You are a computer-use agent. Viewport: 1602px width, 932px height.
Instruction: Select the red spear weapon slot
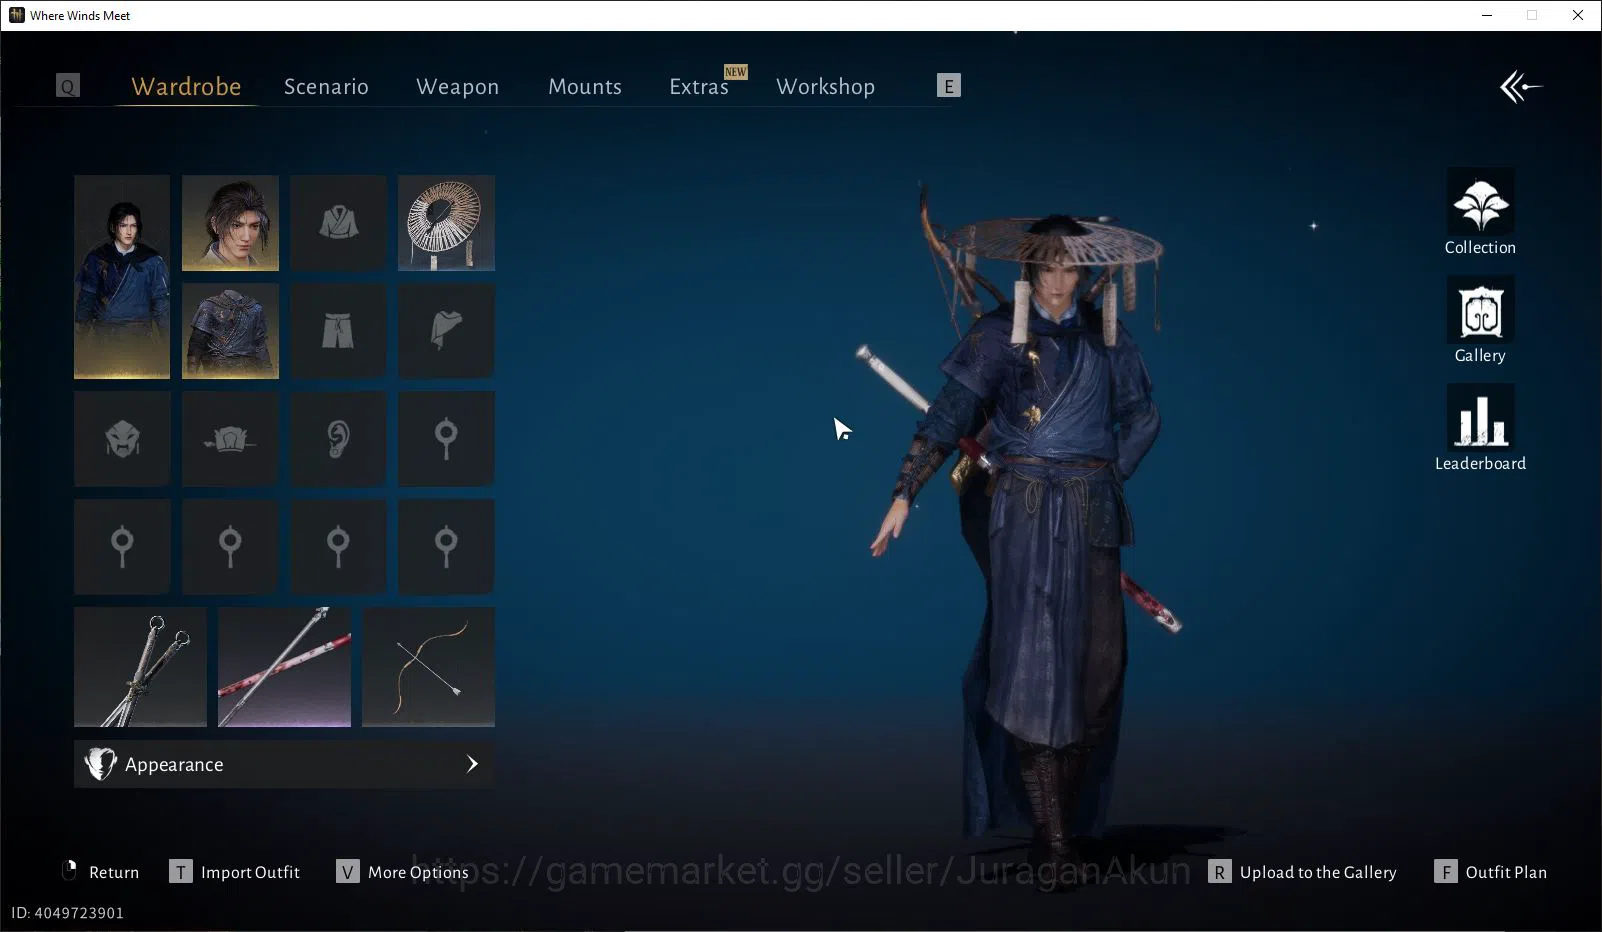pos(284,667)
